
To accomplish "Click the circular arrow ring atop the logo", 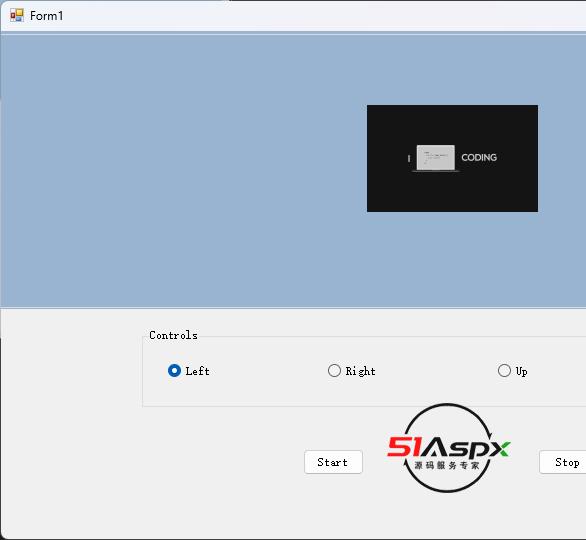I will [448, 418].
